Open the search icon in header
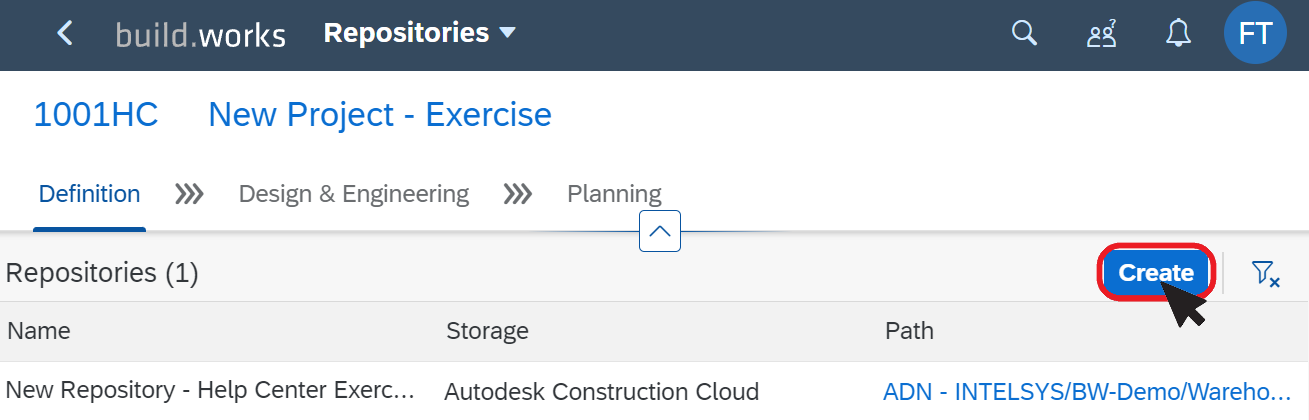Screen dimensions: 1309x420 [1024, 34]
